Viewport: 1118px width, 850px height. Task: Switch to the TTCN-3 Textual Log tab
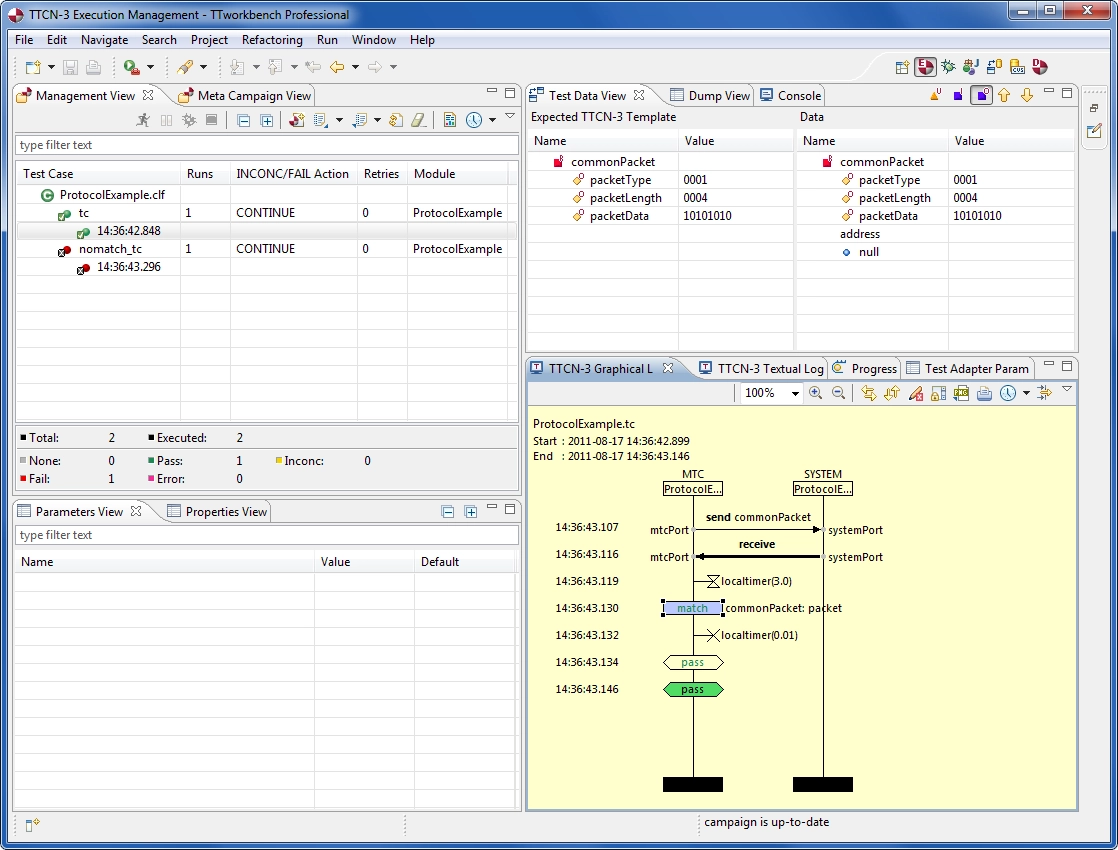click(770, 369)
